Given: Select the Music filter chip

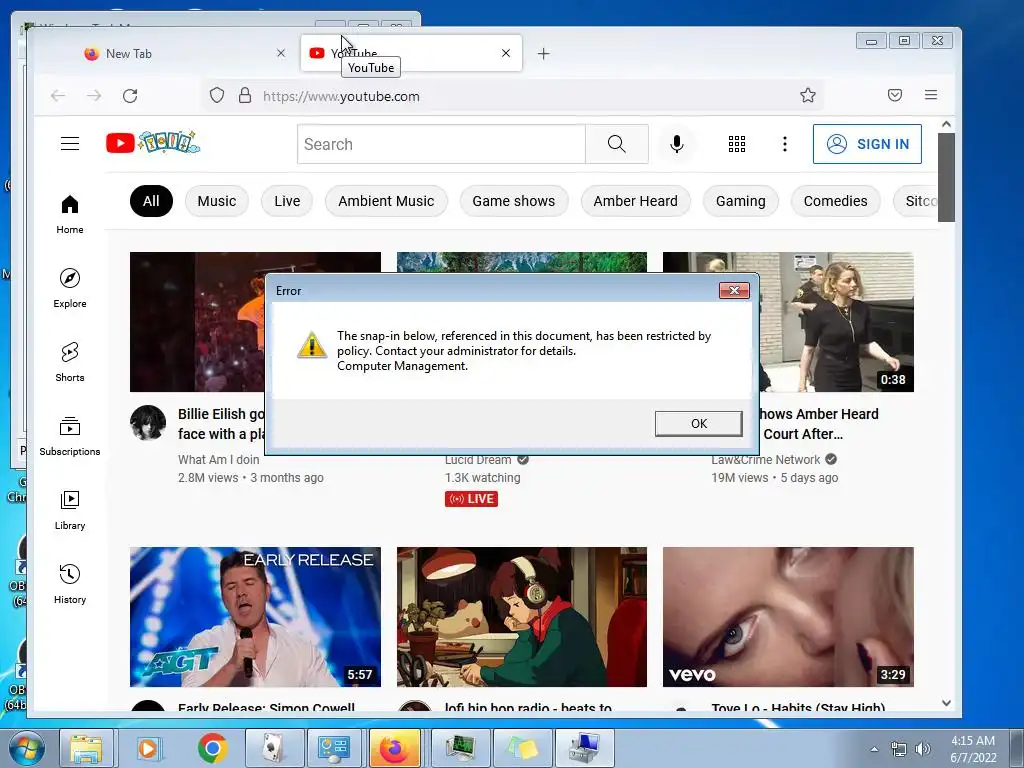Looking at the screenshot, I should click(x=217, y=201).
